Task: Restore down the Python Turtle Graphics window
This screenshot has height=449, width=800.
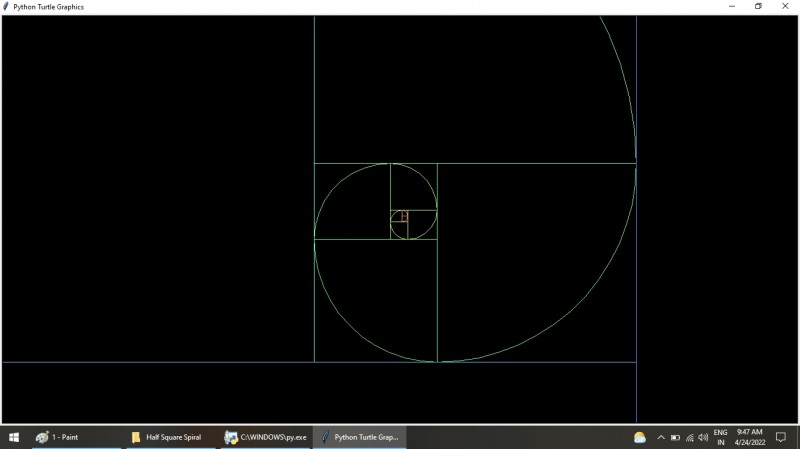Action: click(x=758, y=7)
